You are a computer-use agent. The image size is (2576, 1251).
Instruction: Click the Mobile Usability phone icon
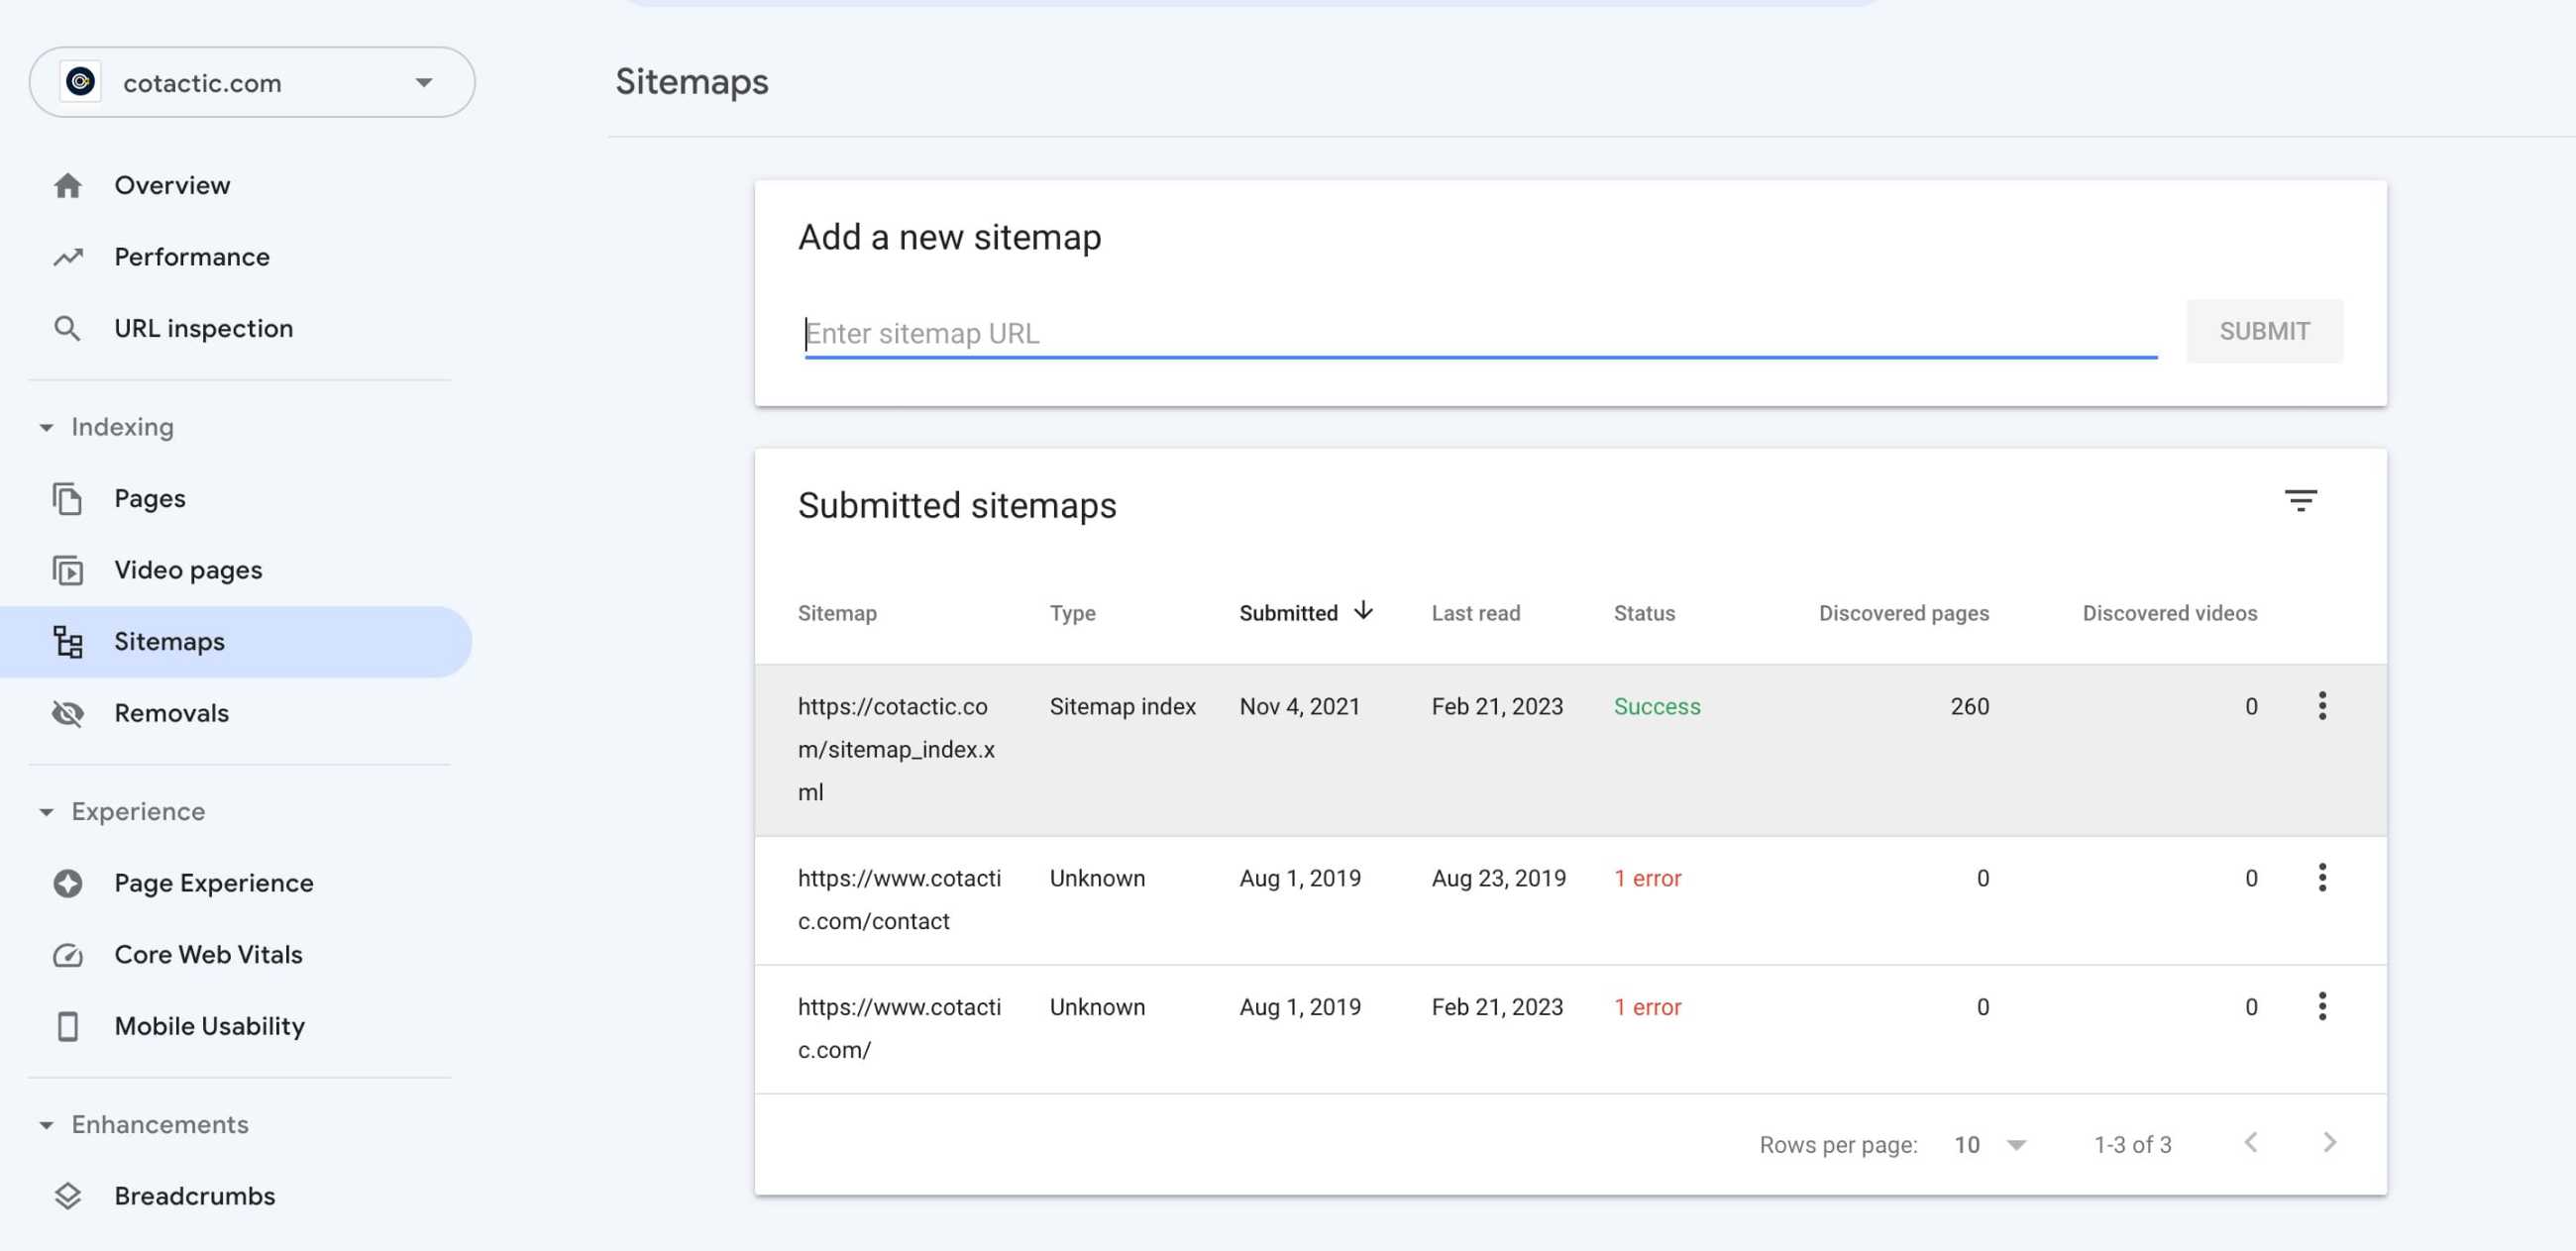click(x=68, y=1026)
